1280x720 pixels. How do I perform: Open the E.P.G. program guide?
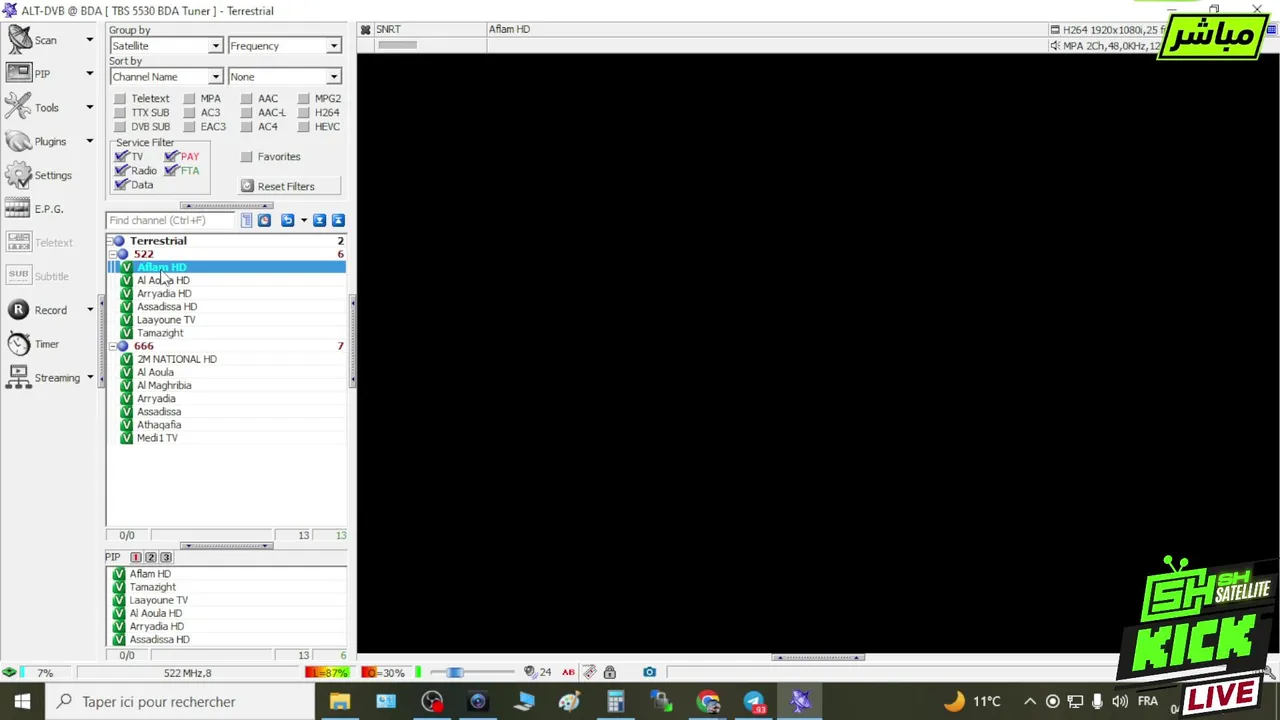coord(36,209)
